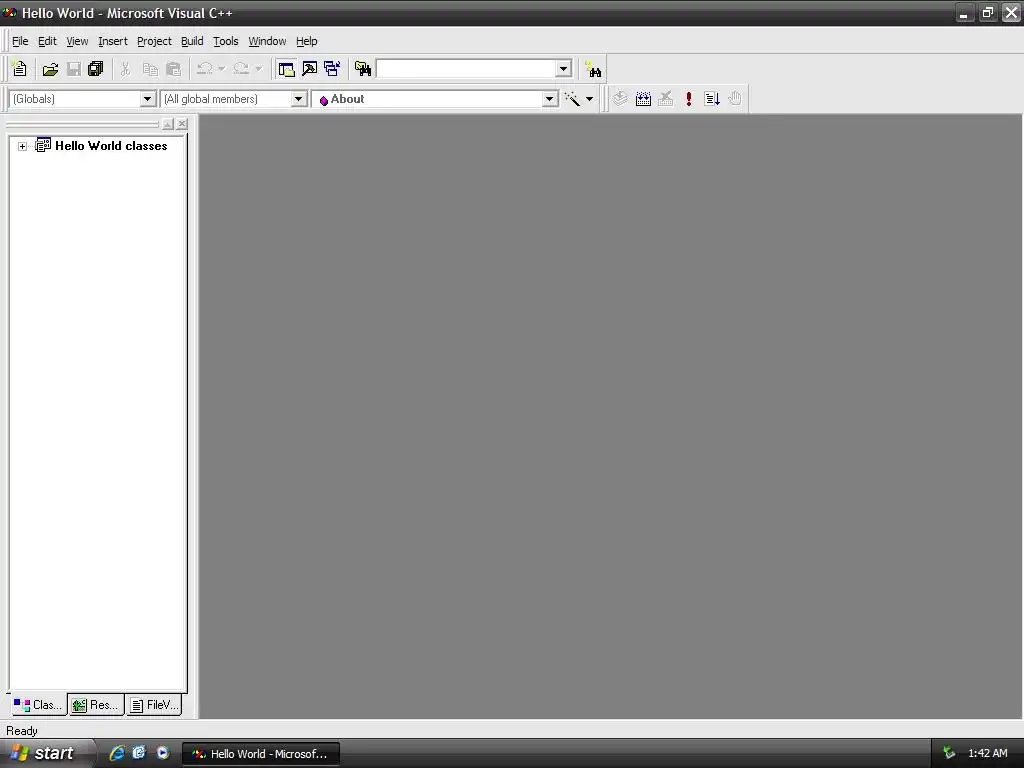This screenshot has width=1024, height=768.
Task: Click the Insert/Remove Breakpoint hand icon
Action: pyautogui.click(x=735, y=99)
